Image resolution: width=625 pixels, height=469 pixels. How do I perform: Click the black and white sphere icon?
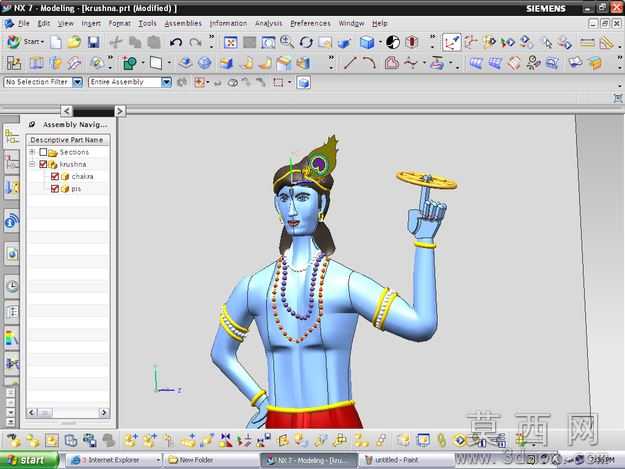(x=393, y=42)
